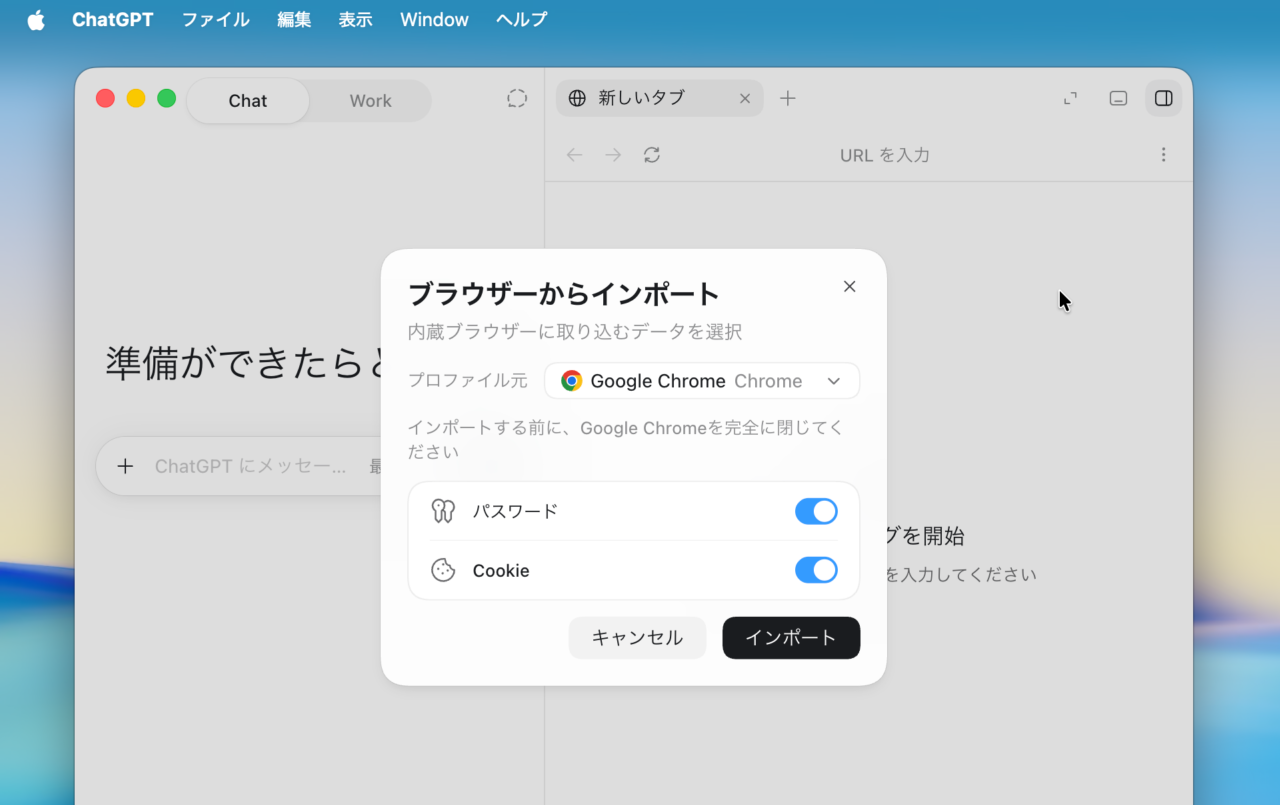Open the browser three-dot options menu
The height and width of the screenshot is (805, 1280).
click(x=1163, y=155)
